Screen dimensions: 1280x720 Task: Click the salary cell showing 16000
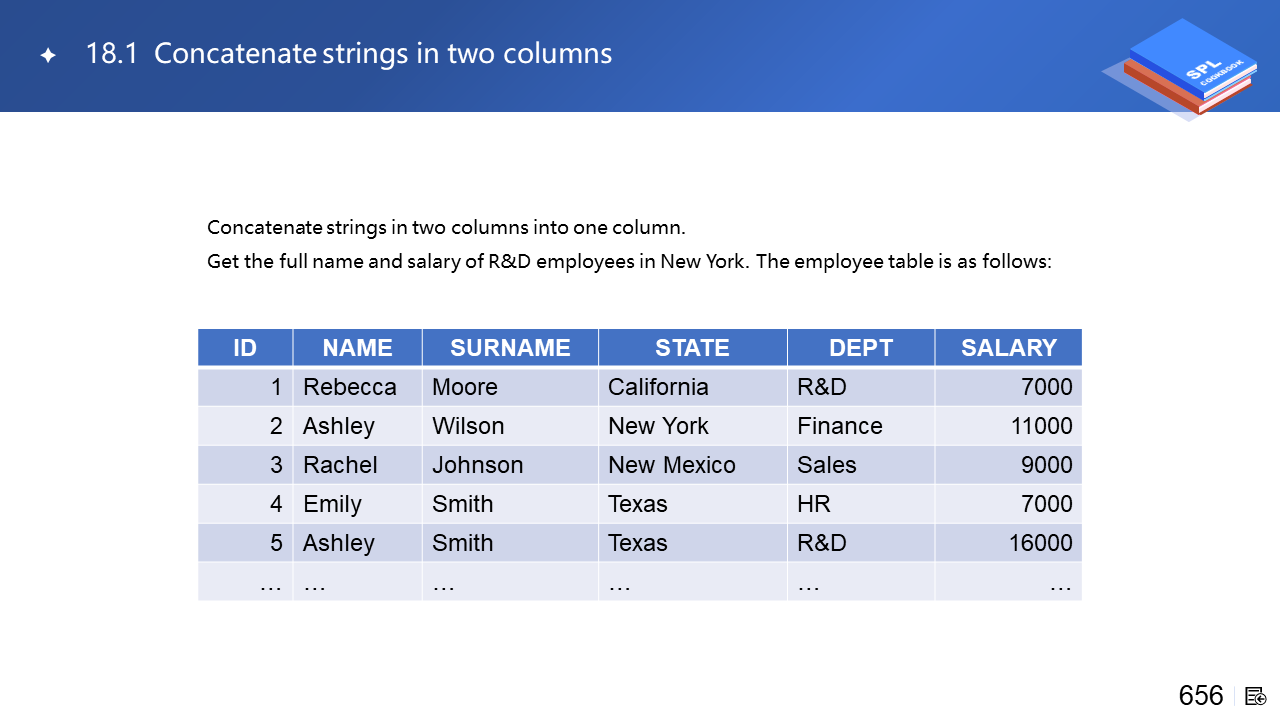[x=1040, y=543]
